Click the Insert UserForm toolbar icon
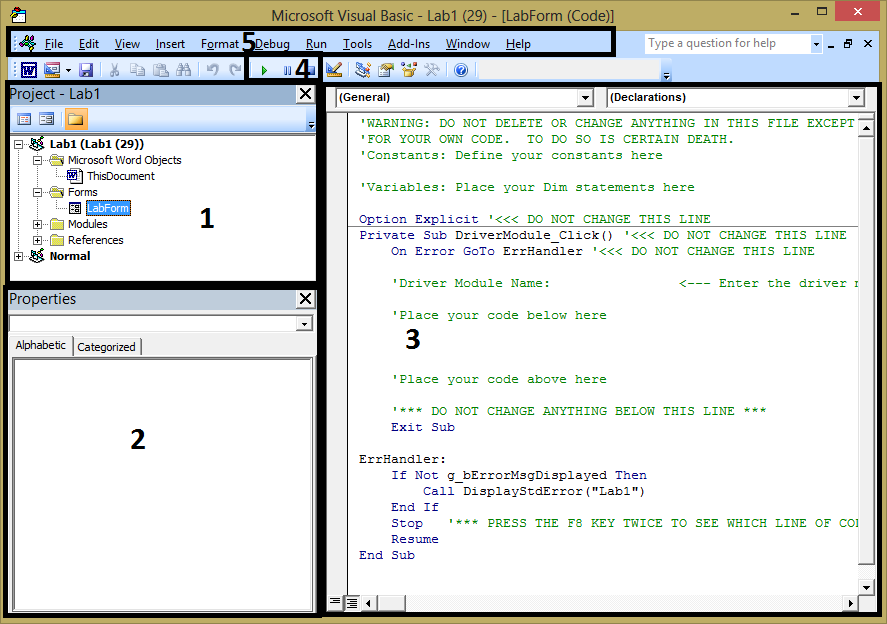 coord(52,70)
